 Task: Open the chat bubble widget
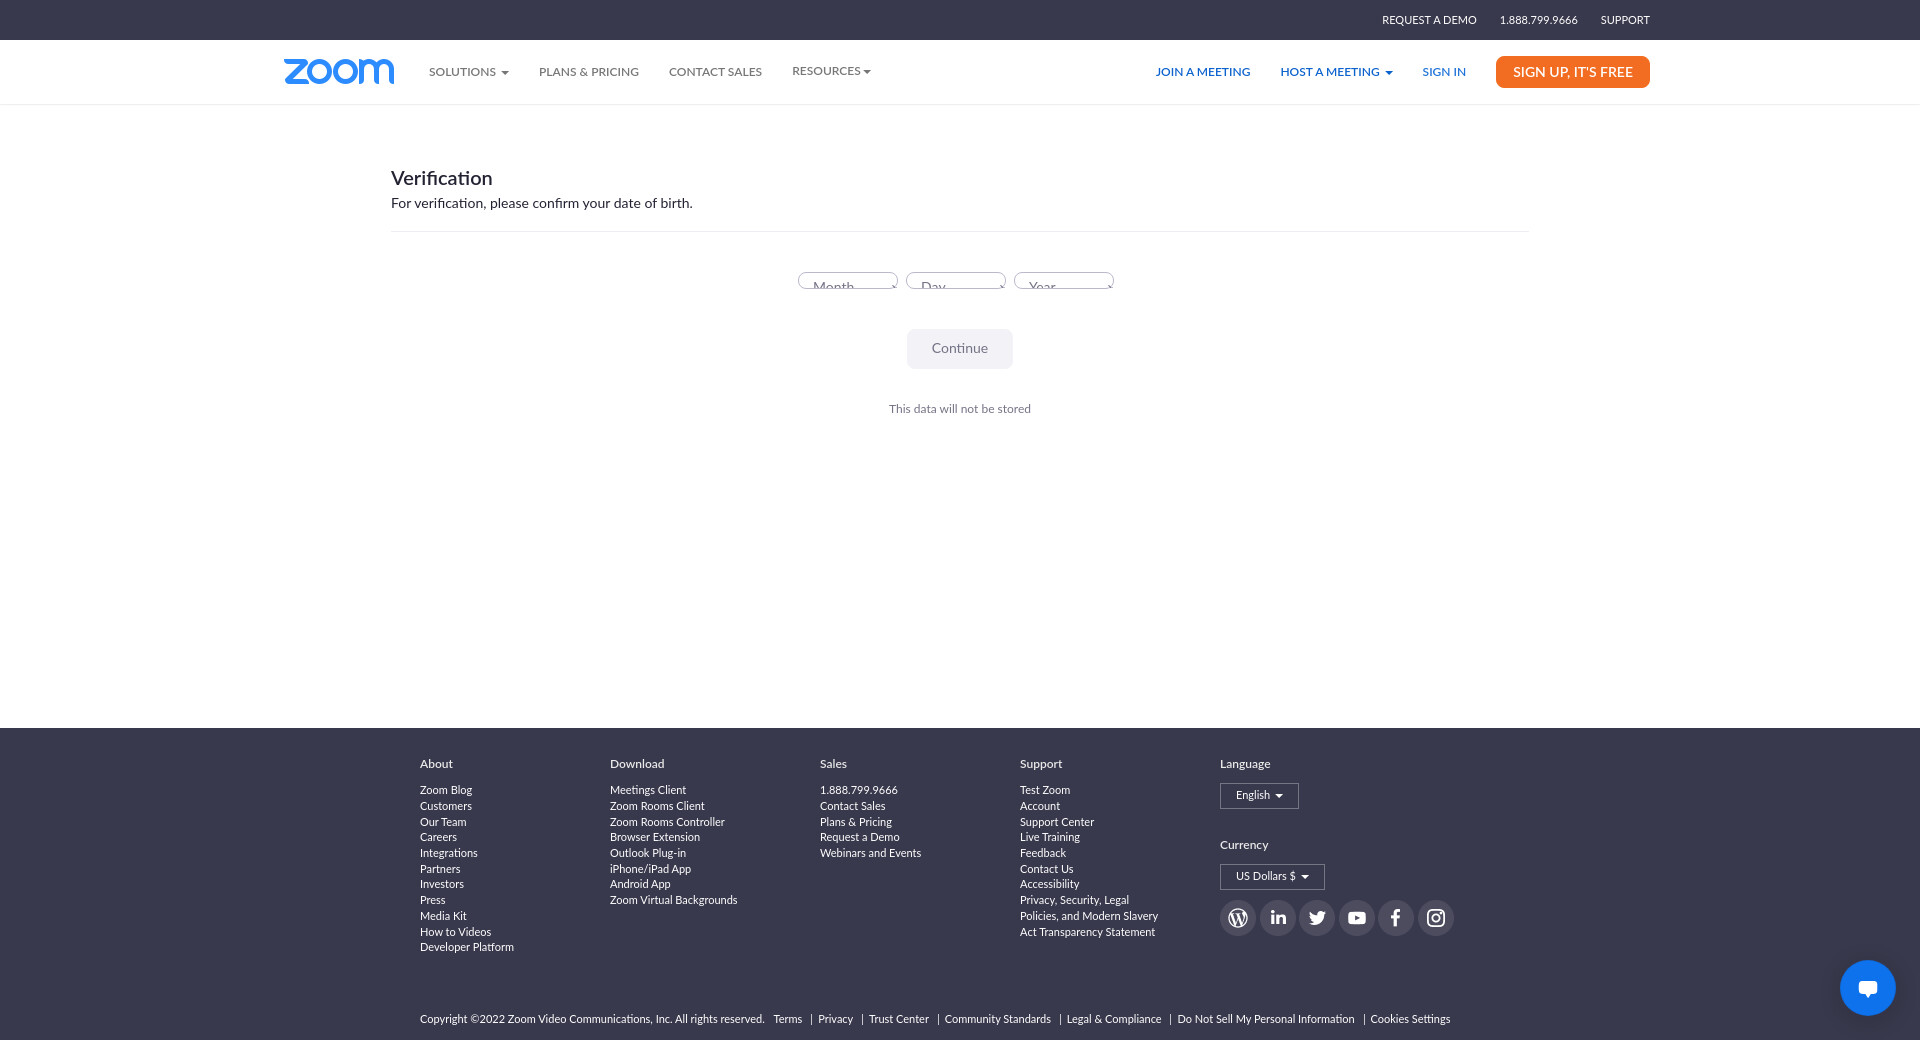[x=1867, y=988]
